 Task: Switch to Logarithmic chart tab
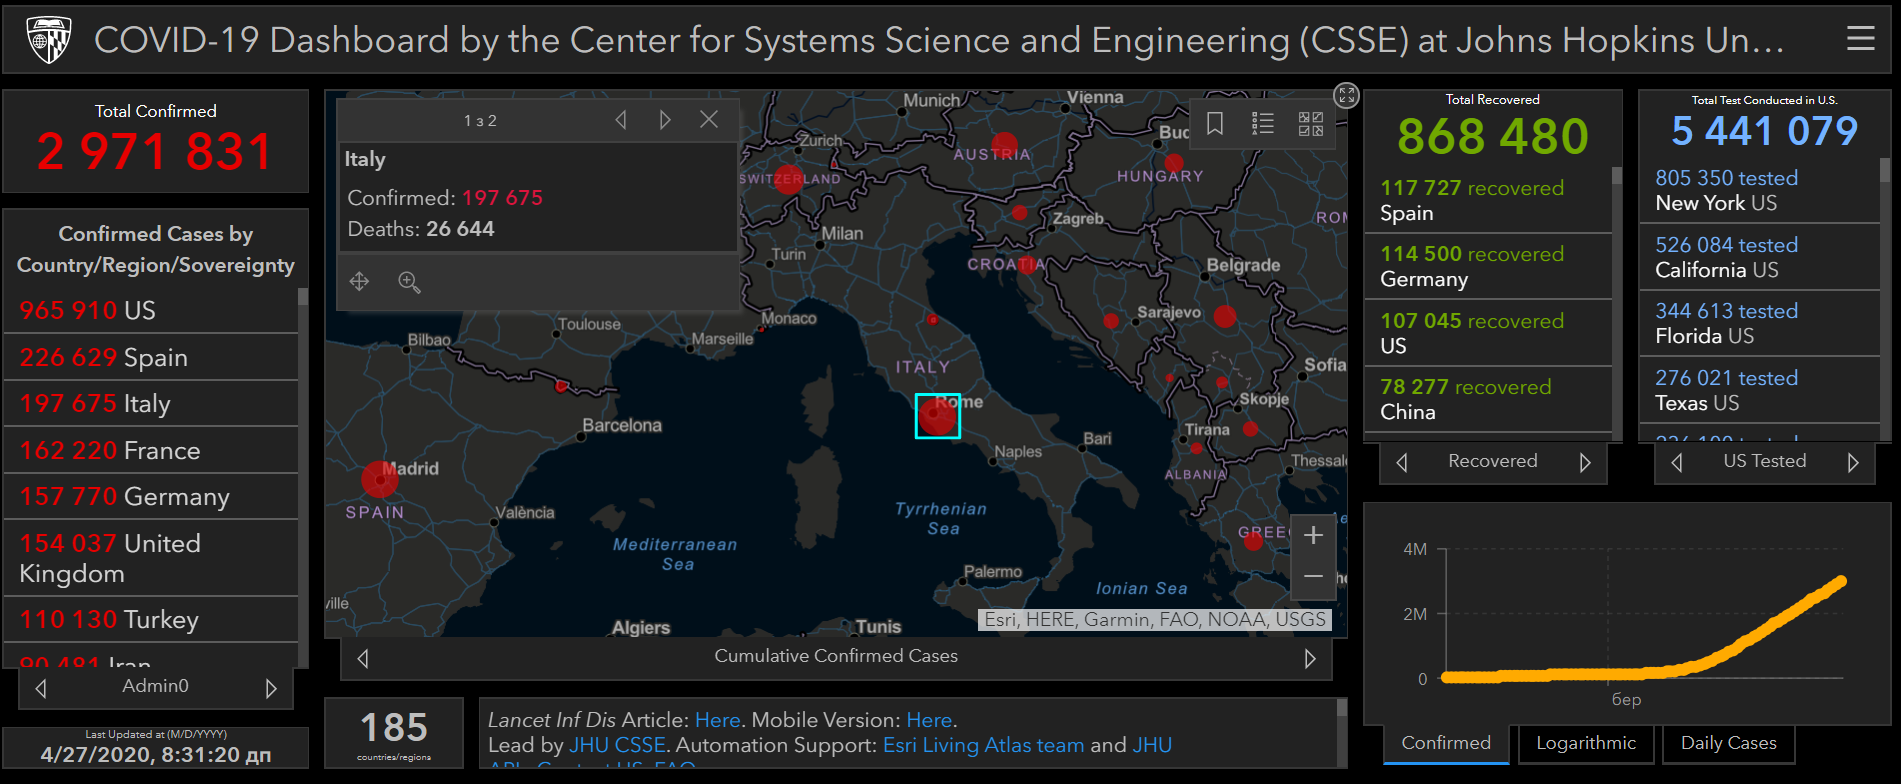point(1586,743)
